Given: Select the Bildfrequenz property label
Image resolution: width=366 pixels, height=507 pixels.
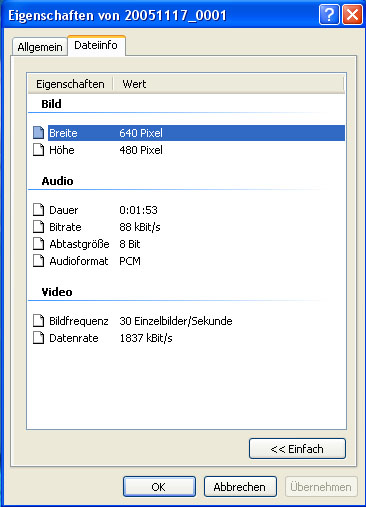Looking at the screenshot, I should [79, 321].
